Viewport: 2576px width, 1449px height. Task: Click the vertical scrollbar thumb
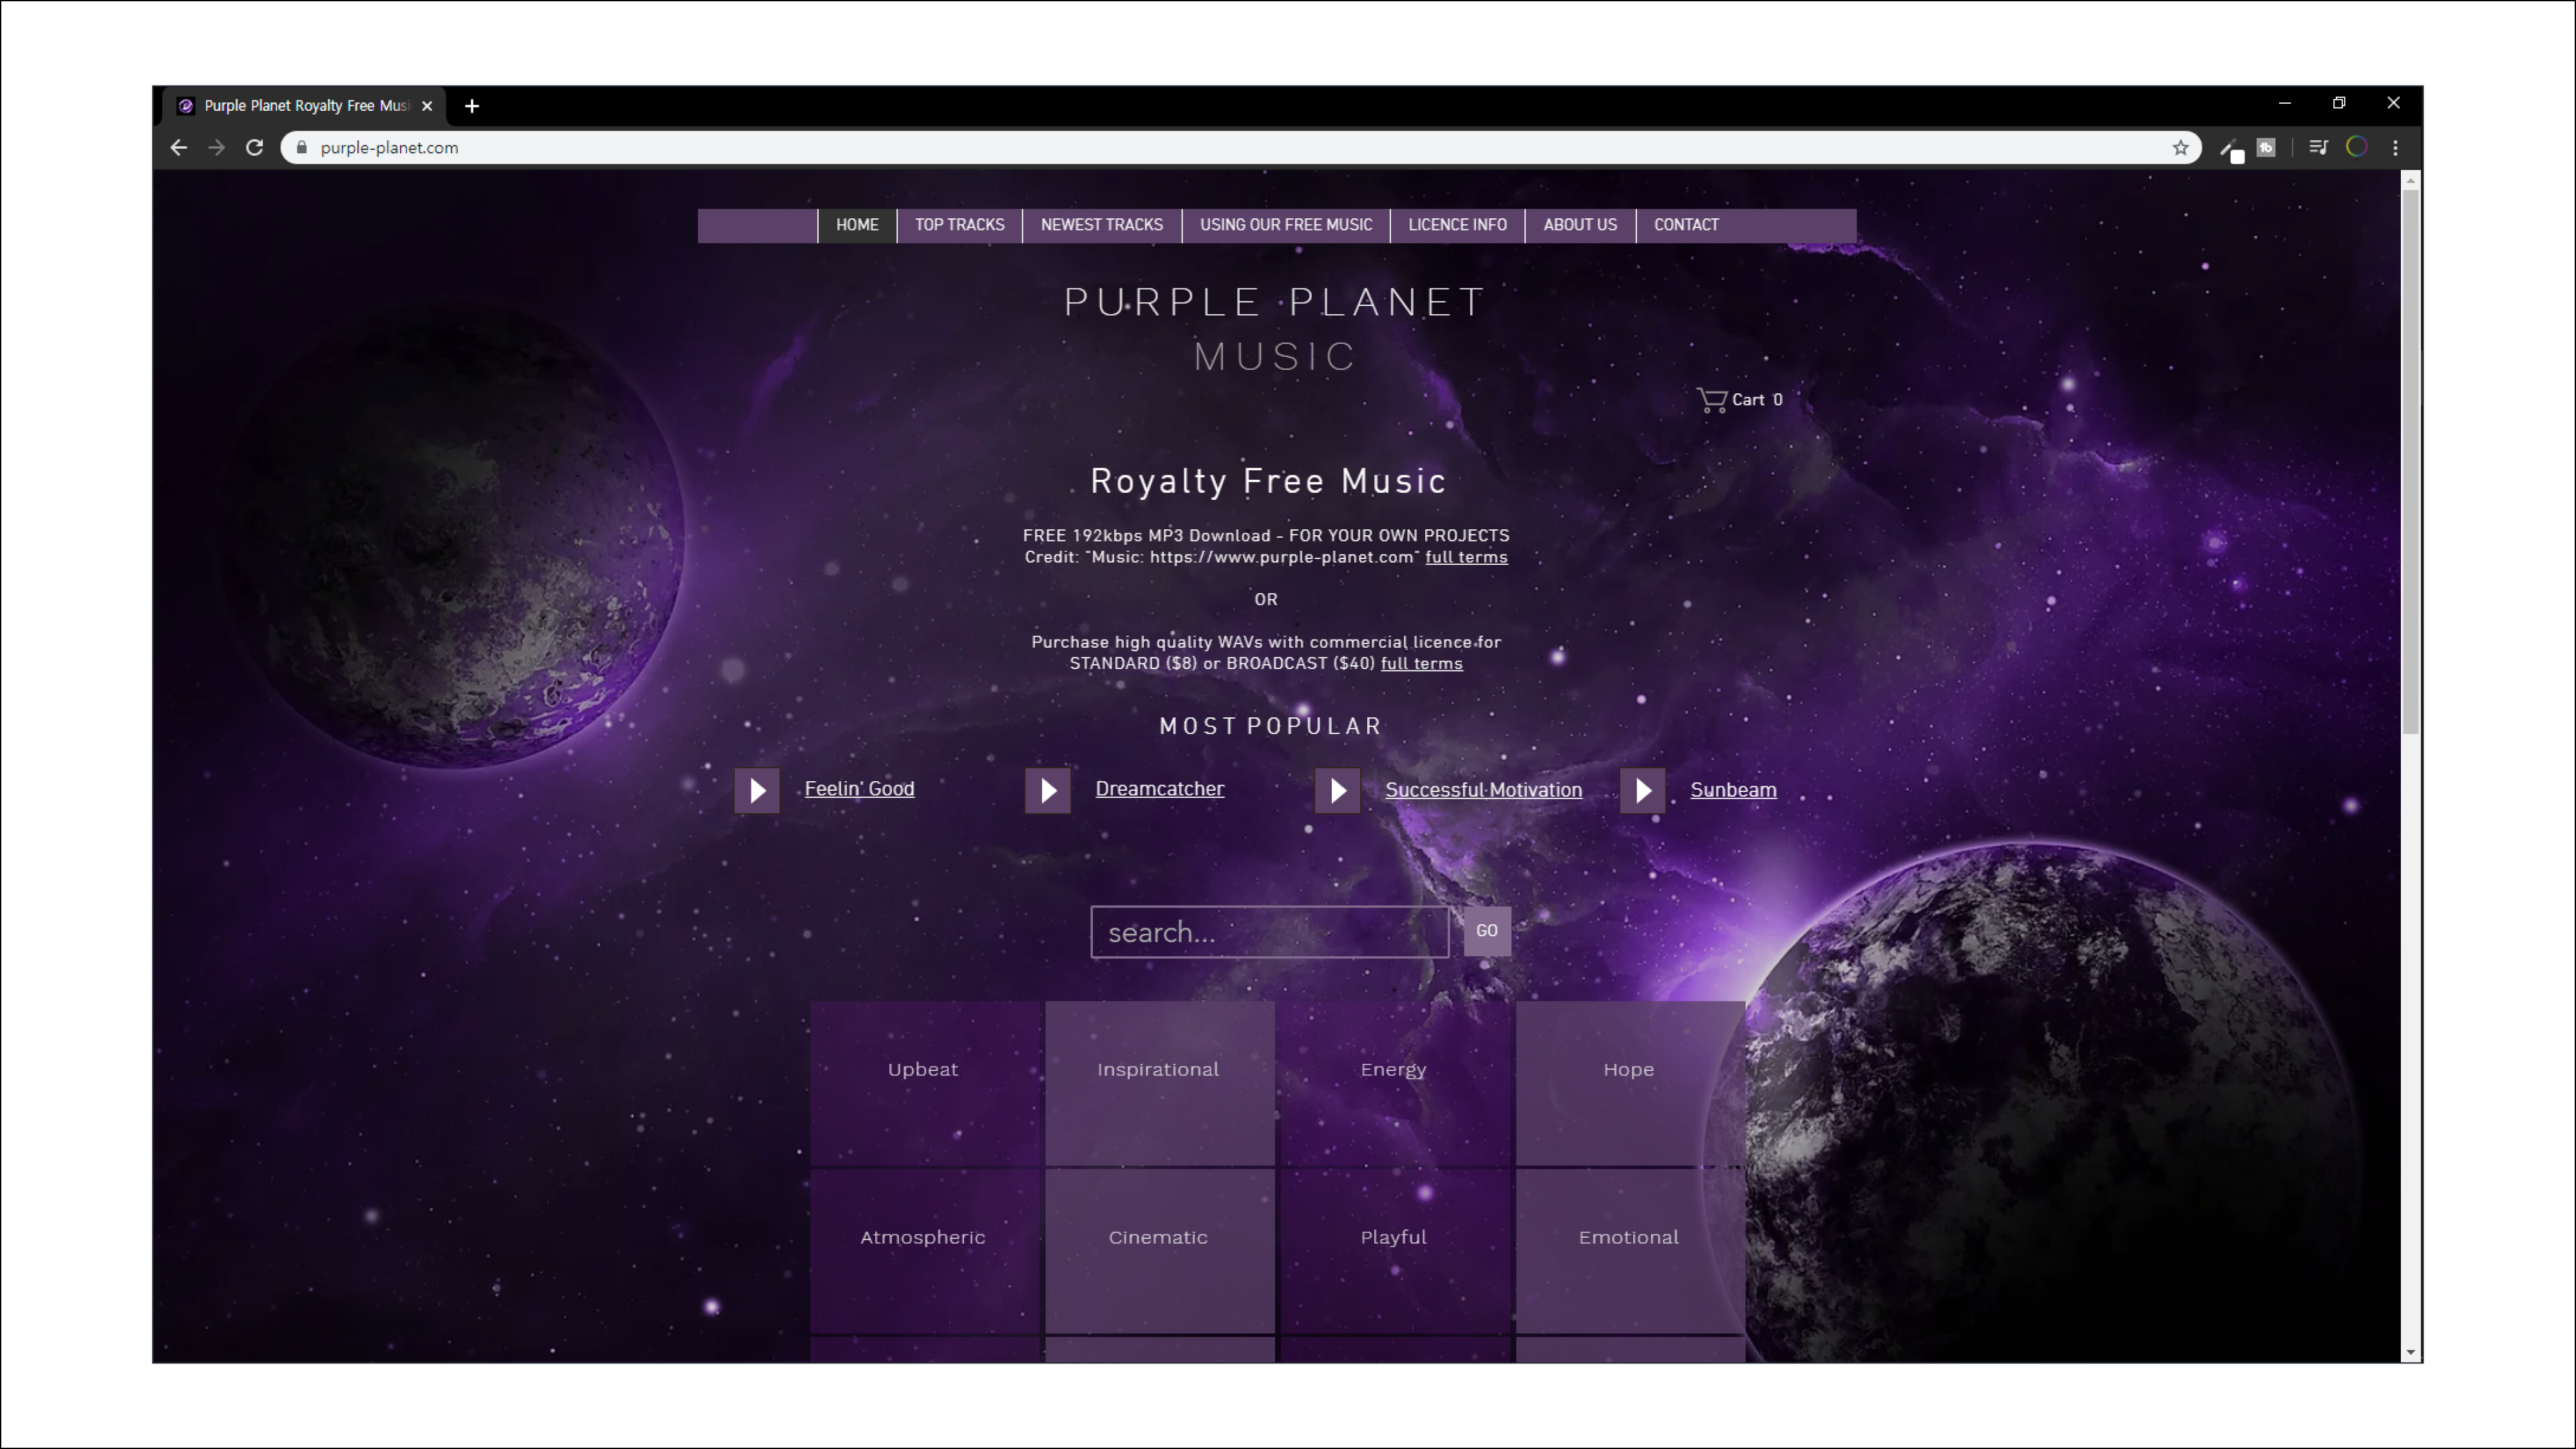coord(2411,462)
